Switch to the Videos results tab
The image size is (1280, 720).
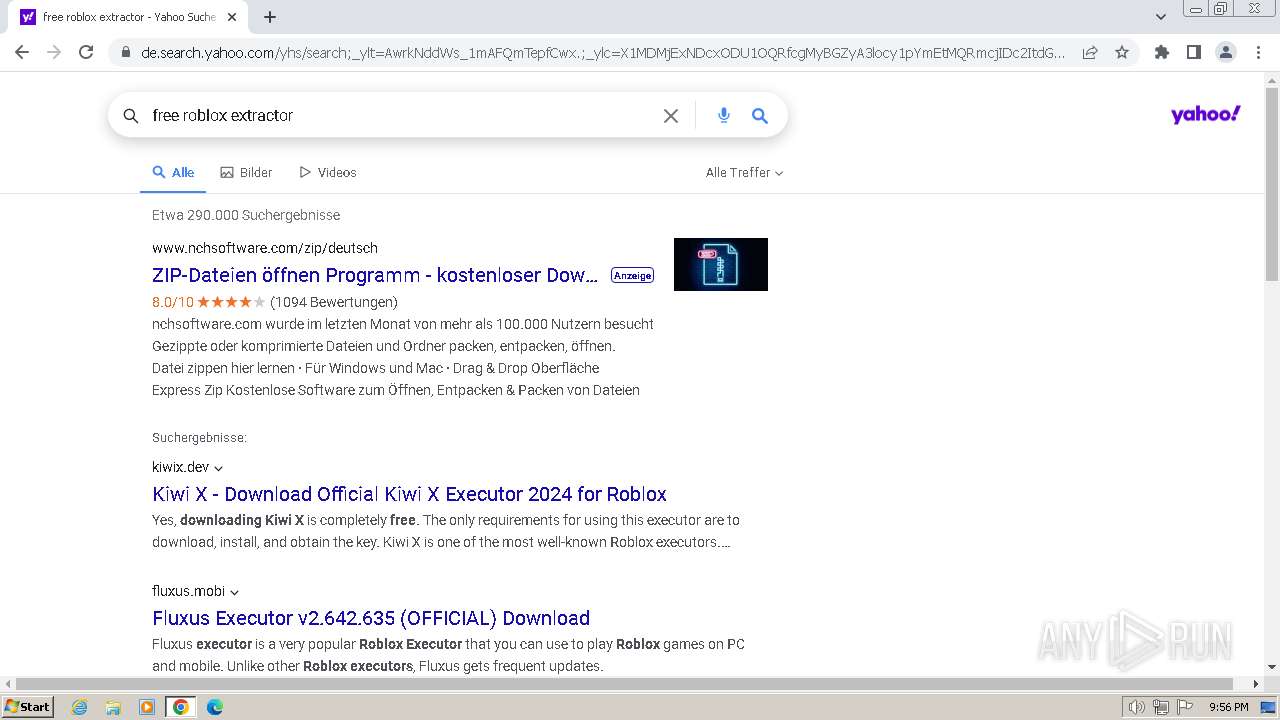tap(327, 172)
